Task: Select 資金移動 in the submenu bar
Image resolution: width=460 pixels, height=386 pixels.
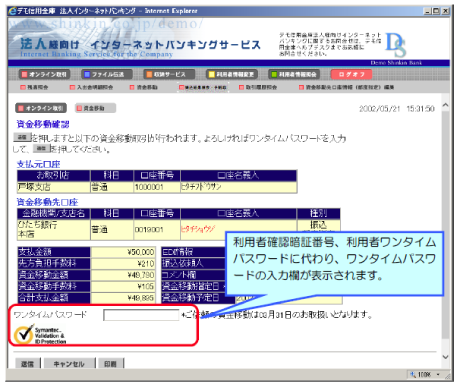Action: point(144,87)
